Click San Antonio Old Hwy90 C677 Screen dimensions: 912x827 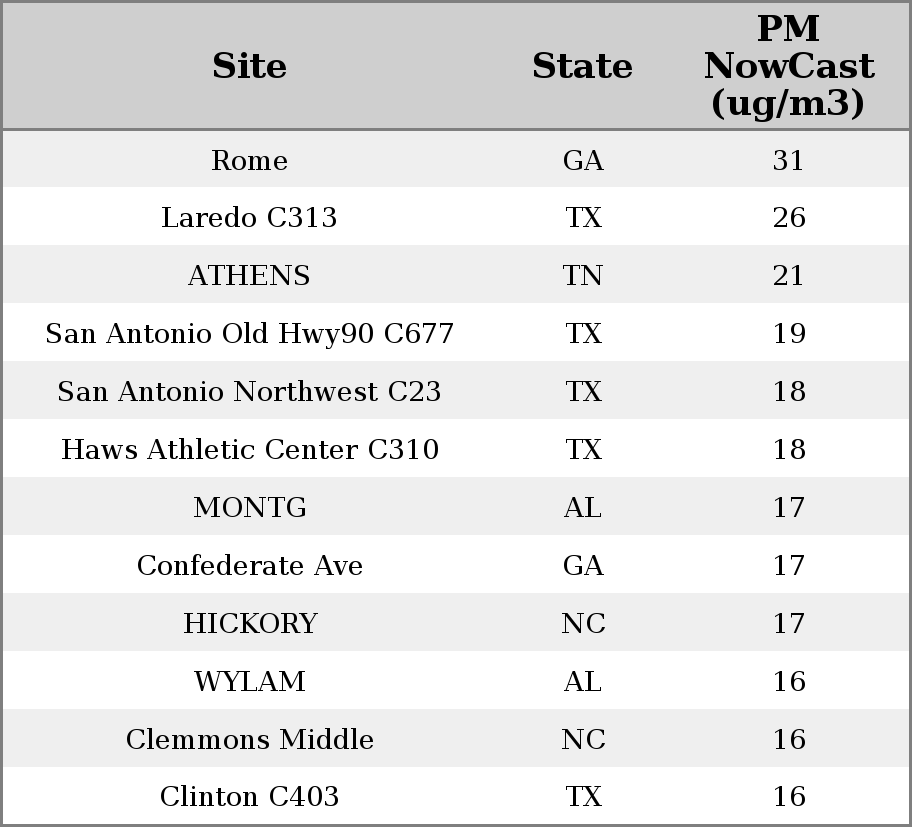tap(249, 333)
